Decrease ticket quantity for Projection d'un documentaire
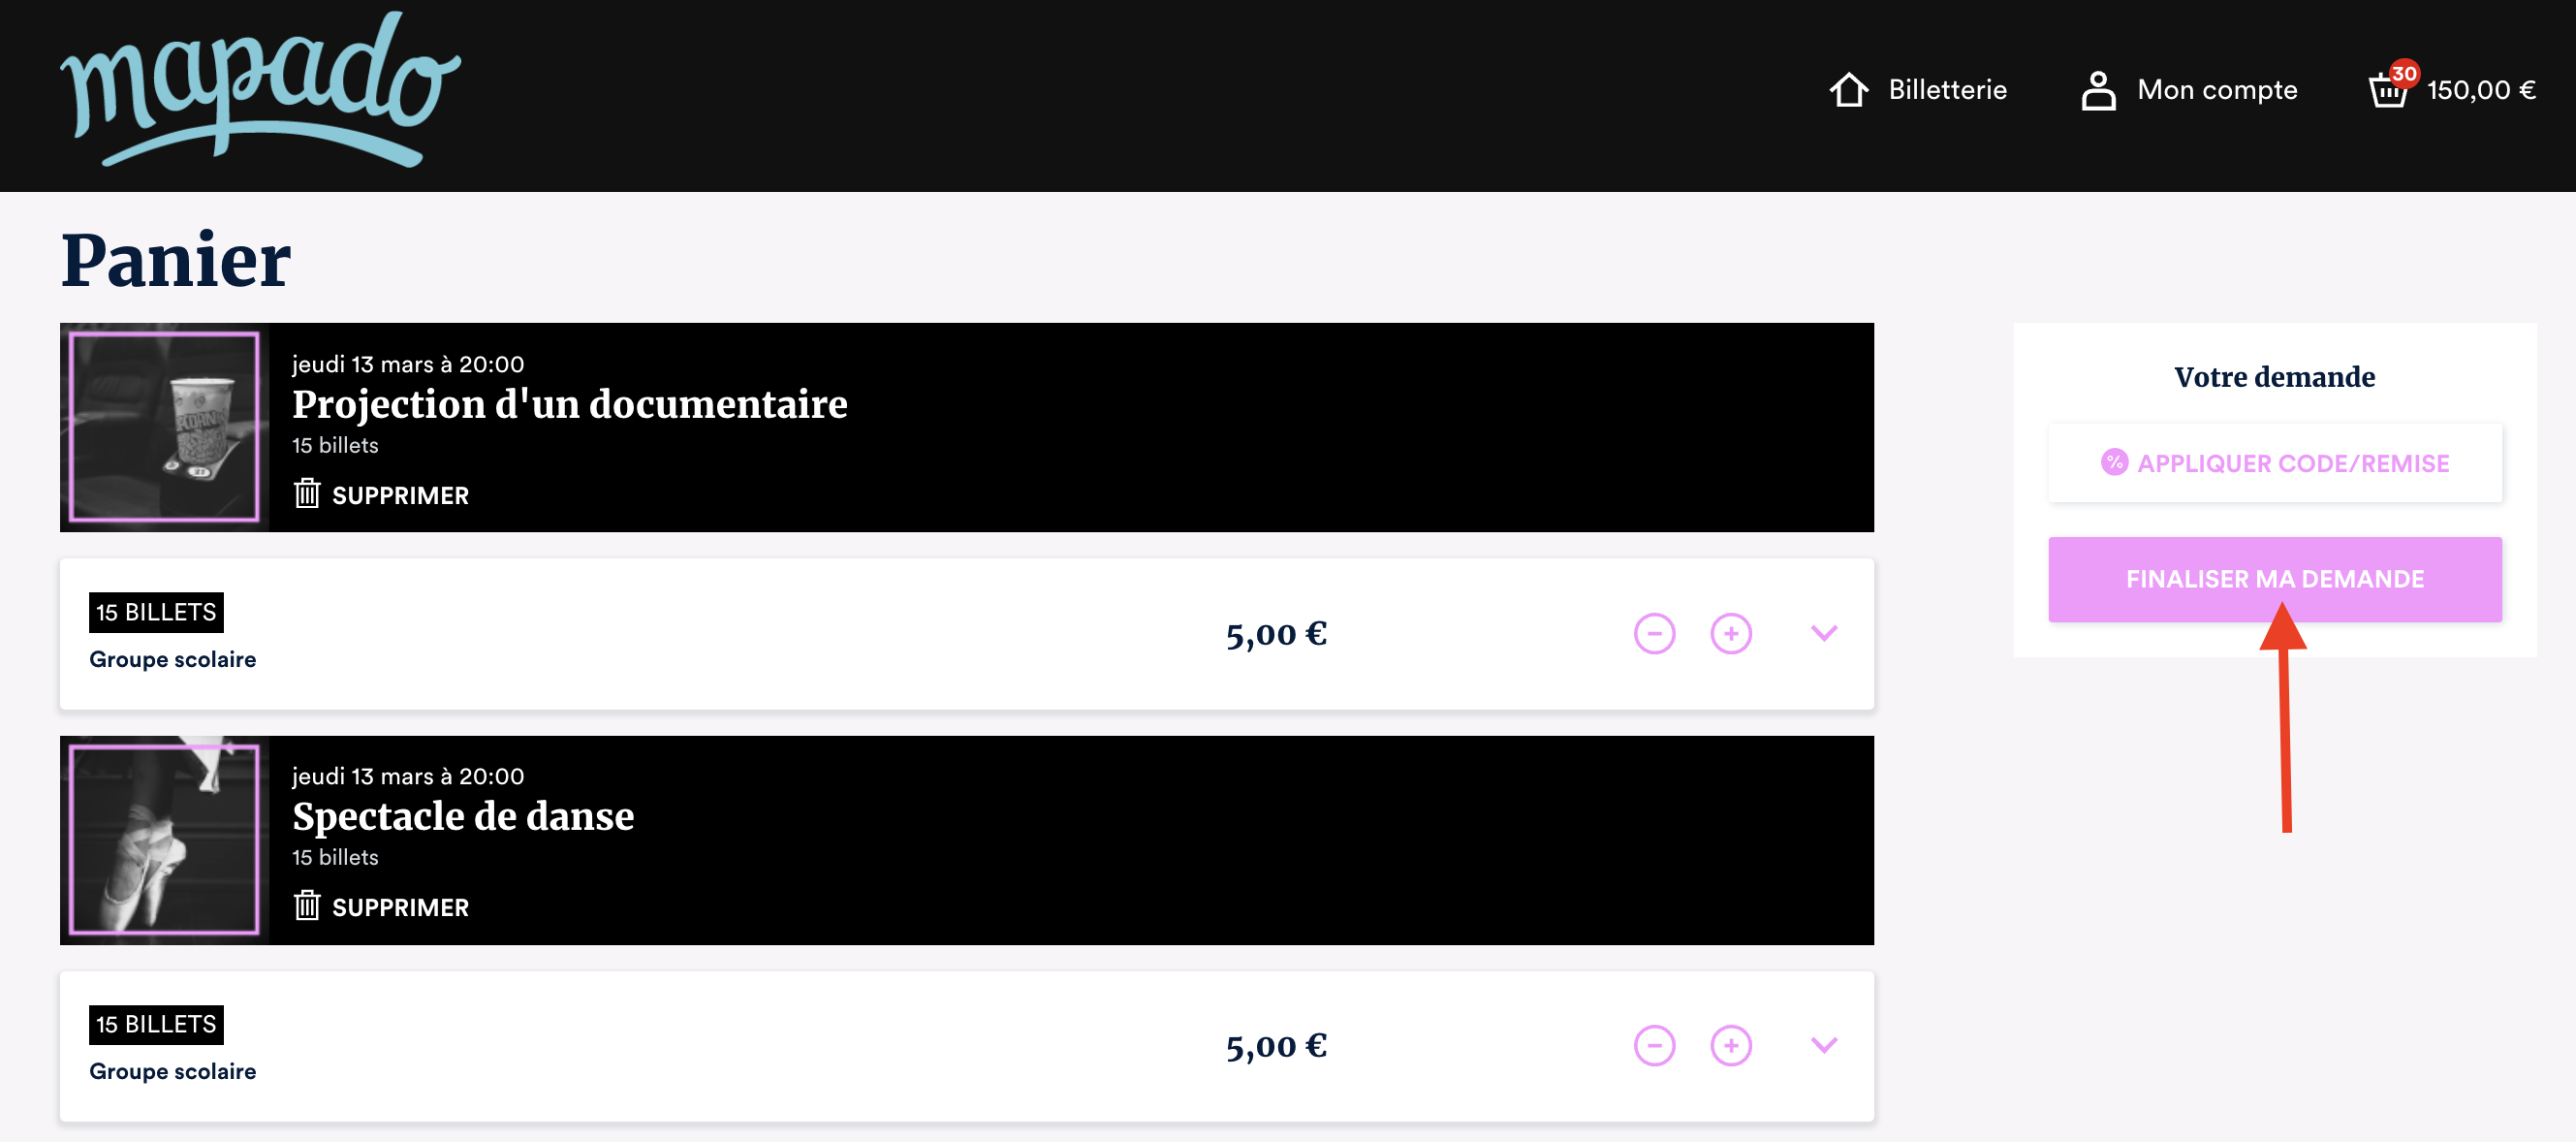Image resolution: width=2576 pixels, height=1142 pixels. pyautogui.click(x=1654, y=634)
